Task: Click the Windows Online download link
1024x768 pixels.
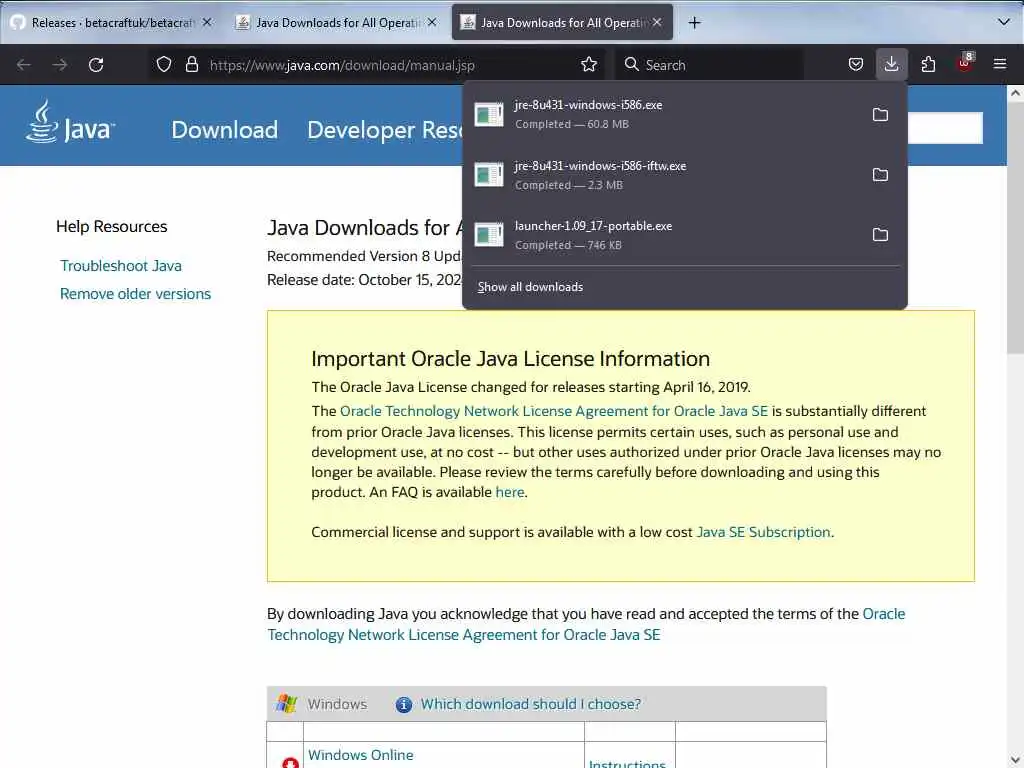Action: coord(360,755)
